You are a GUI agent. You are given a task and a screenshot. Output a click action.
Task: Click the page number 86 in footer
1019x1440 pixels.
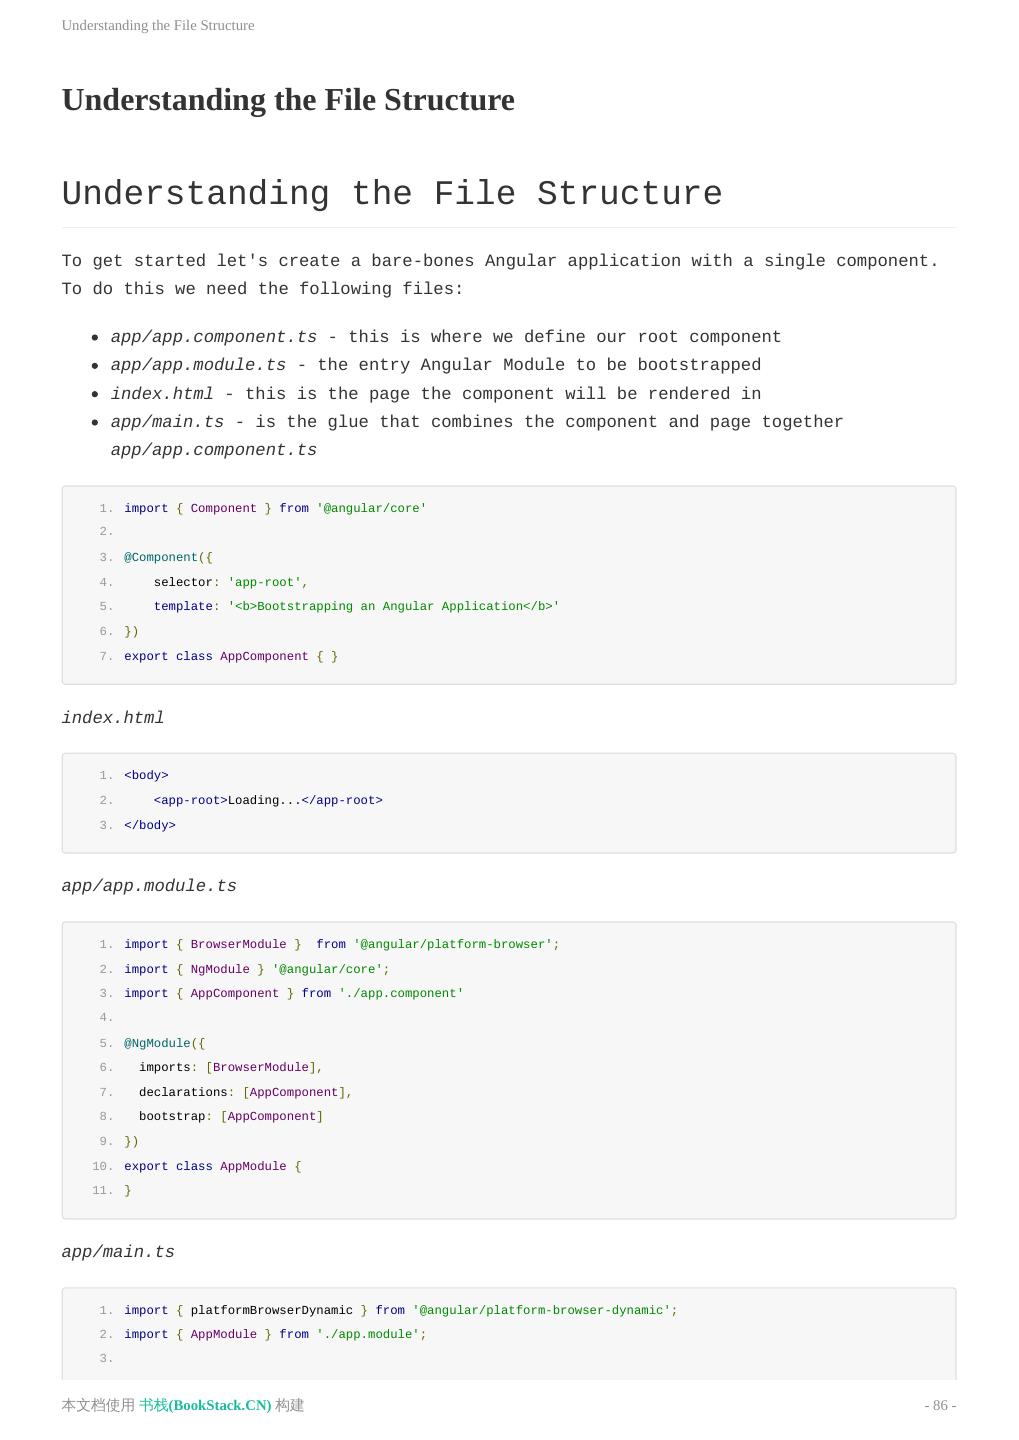coord(940,1405)
